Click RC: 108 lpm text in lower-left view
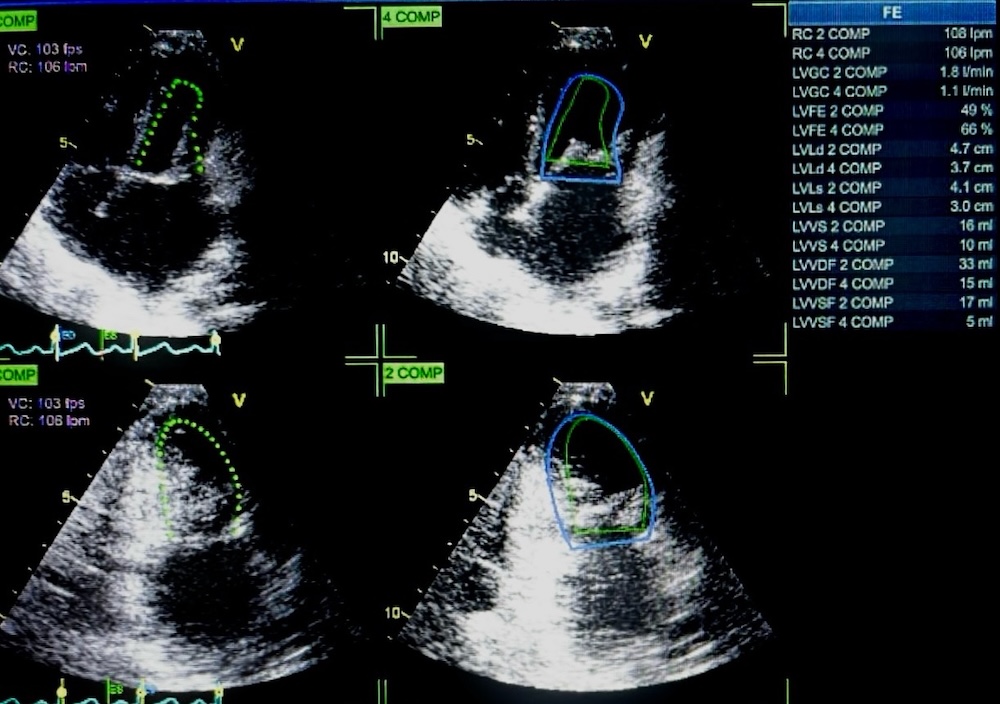The height and width of the screenshot is (704, 1000). pos(49,421)
